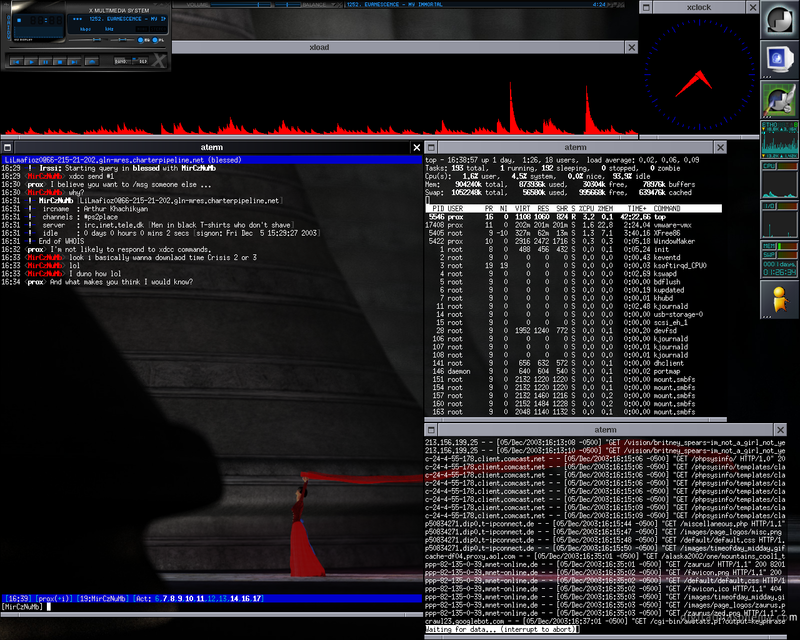The image size is (800, 640).
Task: Click the dhclient process row in top
Action: tap(573, 363)
